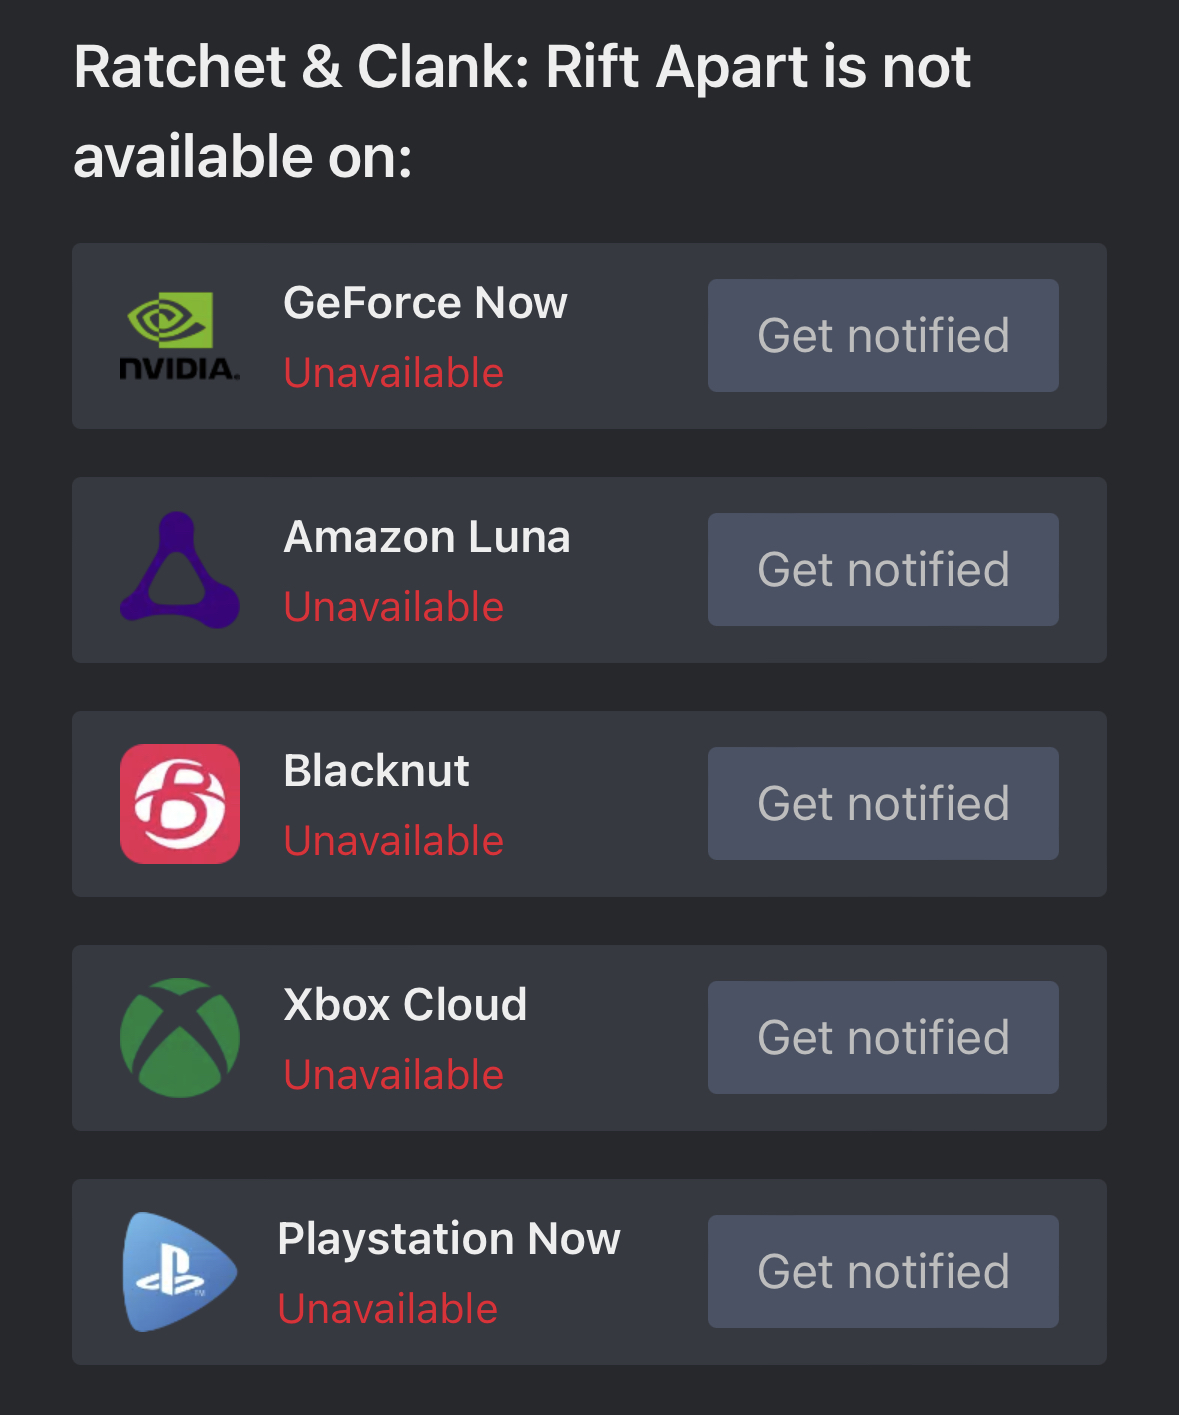
Task: Click the Playstation Now logo
Action: tap(180, 1272)
